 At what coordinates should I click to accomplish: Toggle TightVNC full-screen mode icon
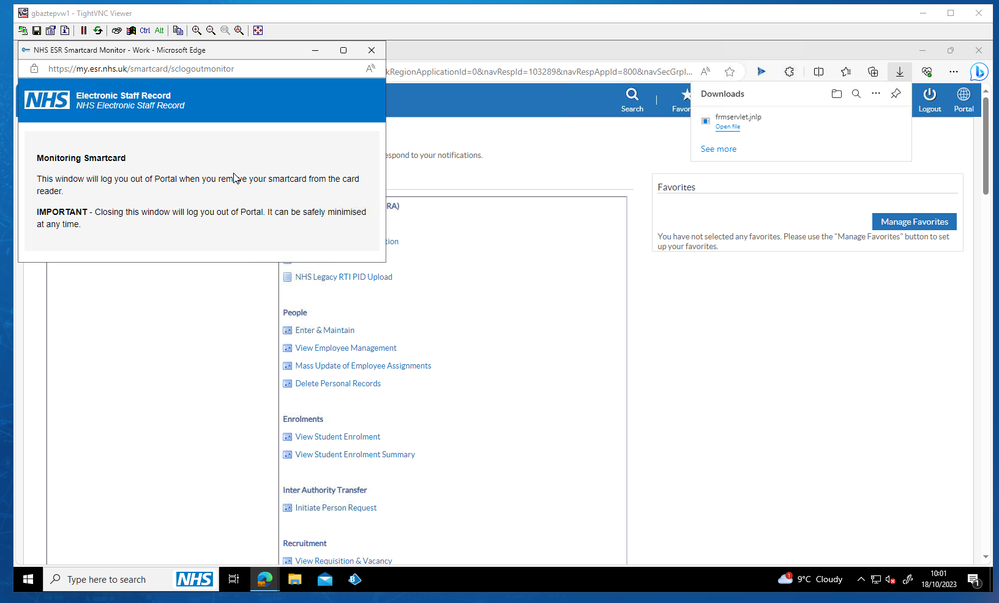pos(258,31)
